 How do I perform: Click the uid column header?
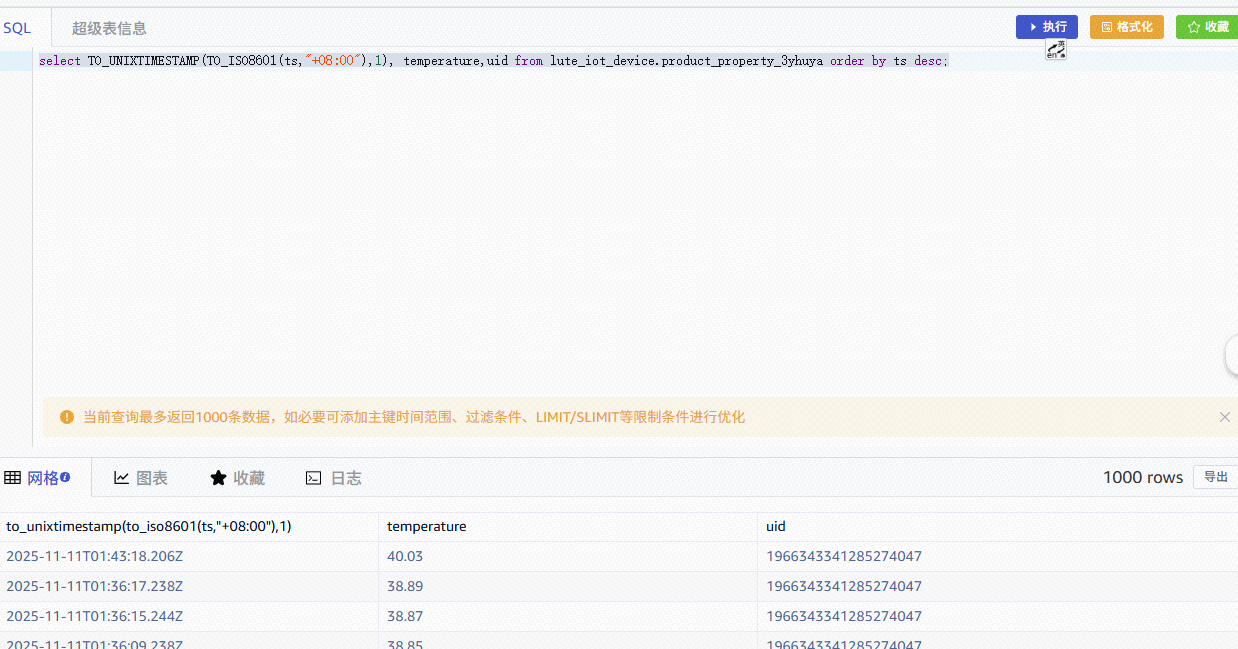[x=776, y=526]
